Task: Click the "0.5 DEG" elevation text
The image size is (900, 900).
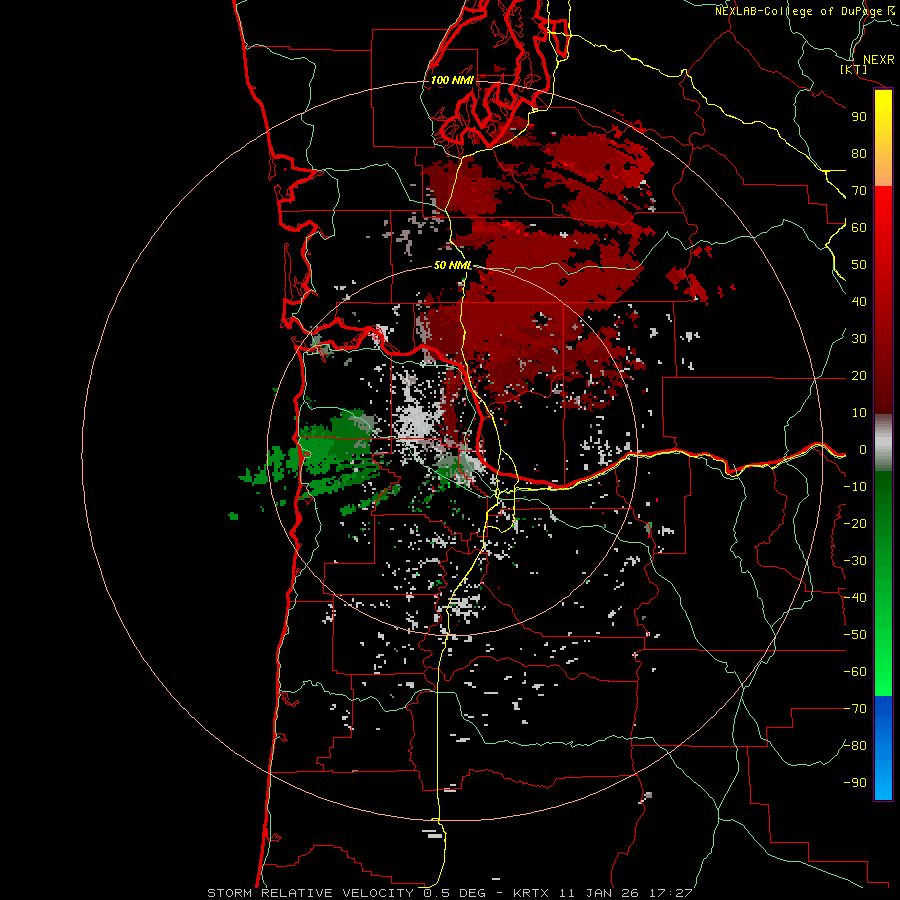Action: point(454,893)
